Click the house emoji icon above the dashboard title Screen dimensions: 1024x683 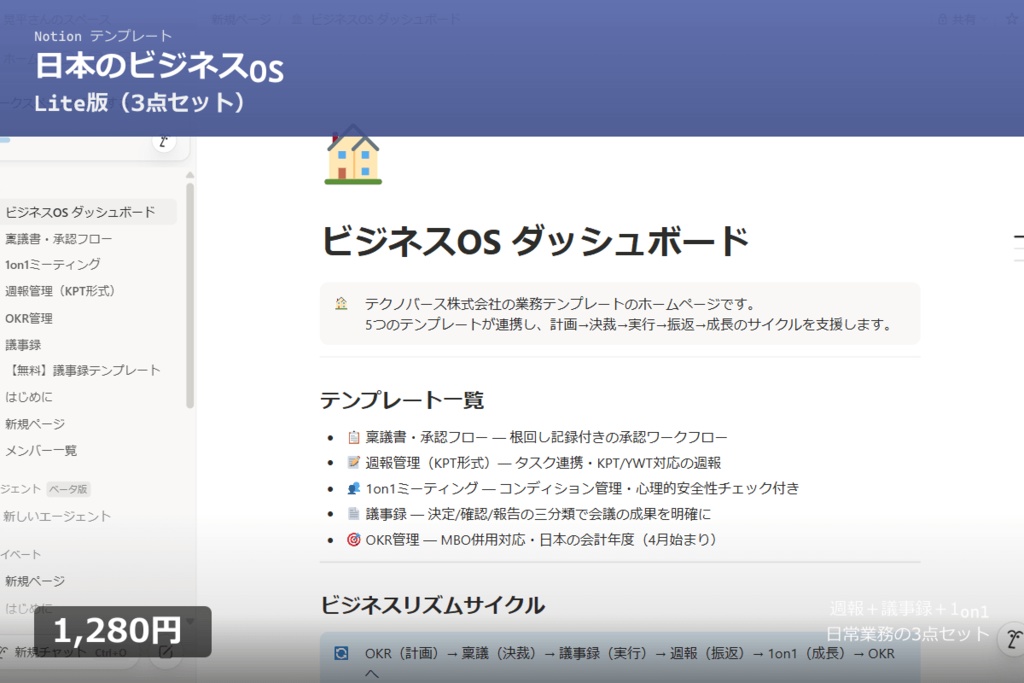(352, 154)
